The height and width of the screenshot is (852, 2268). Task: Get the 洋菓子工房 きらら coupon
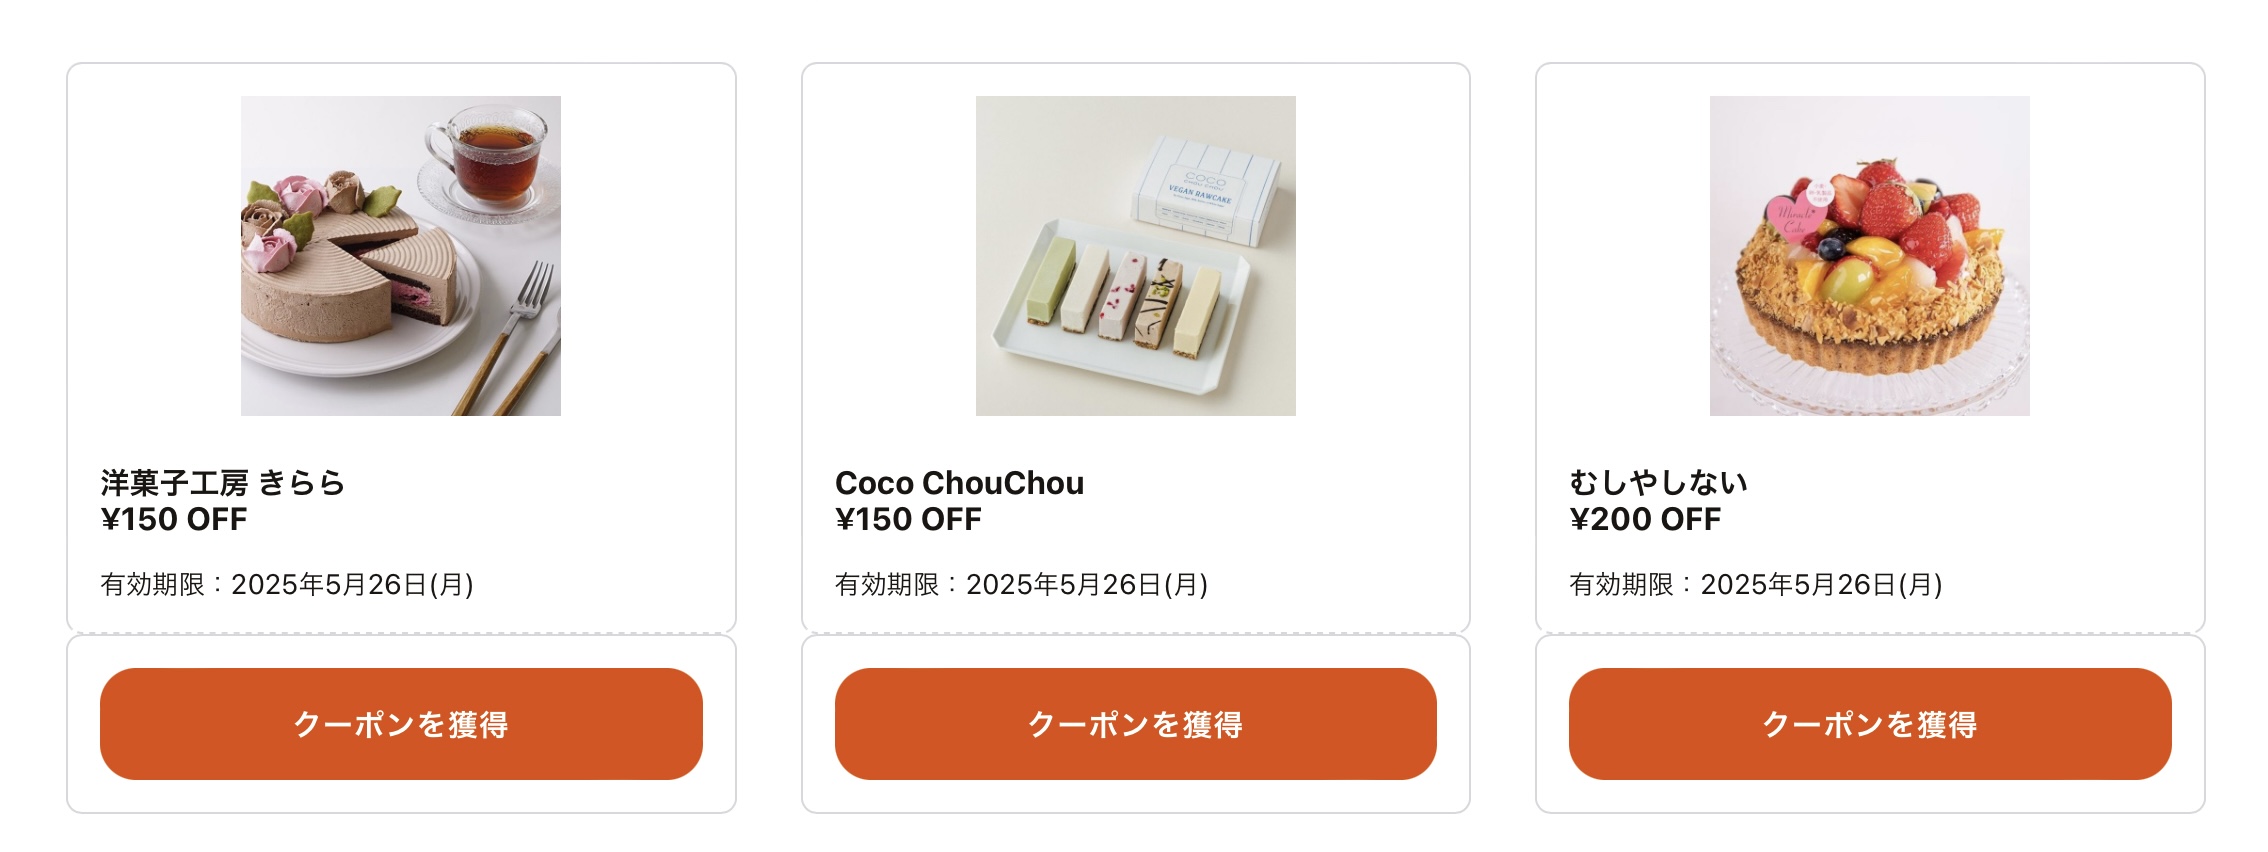click(x=401, y=724)
